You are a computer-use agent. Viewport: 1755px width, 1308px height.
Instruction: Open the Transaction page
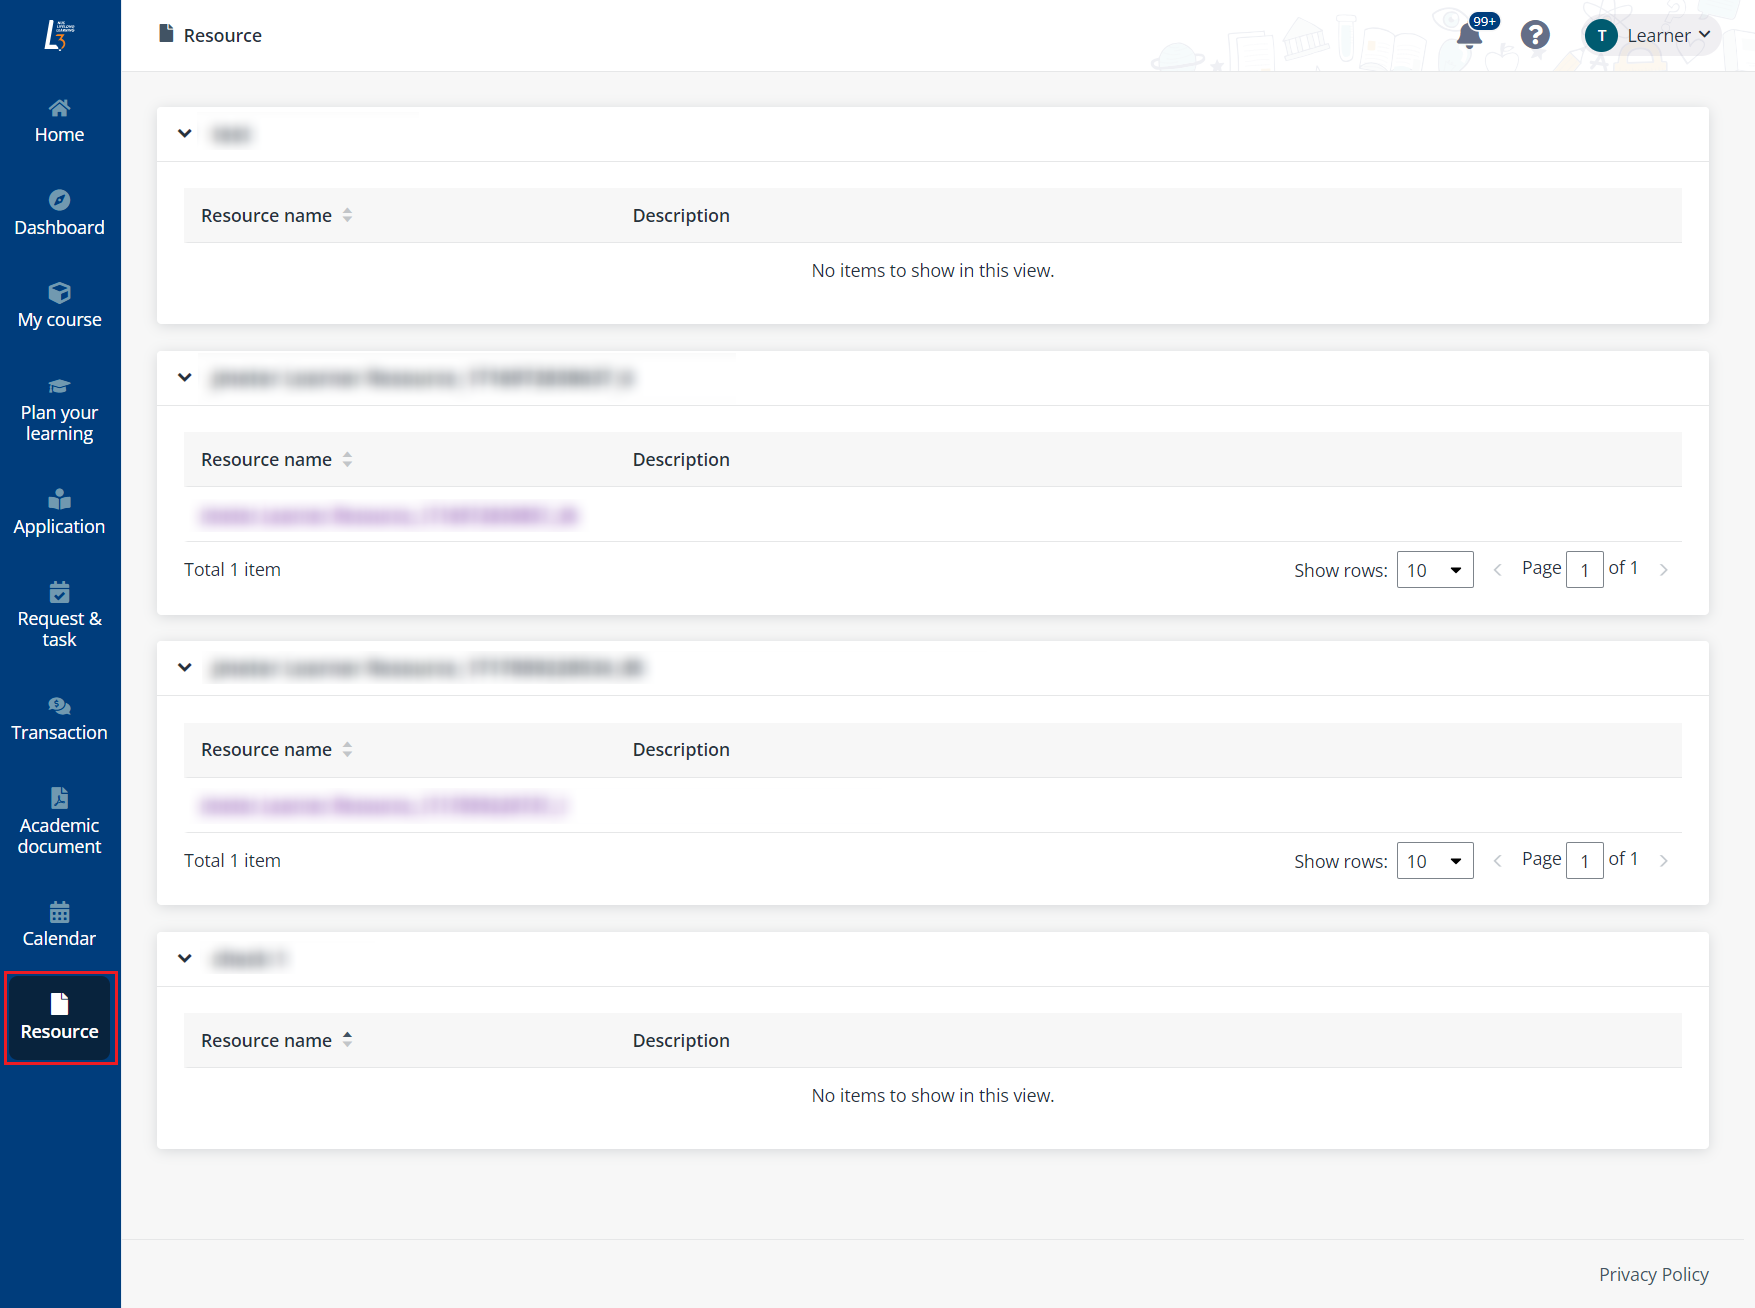point(59,719)
